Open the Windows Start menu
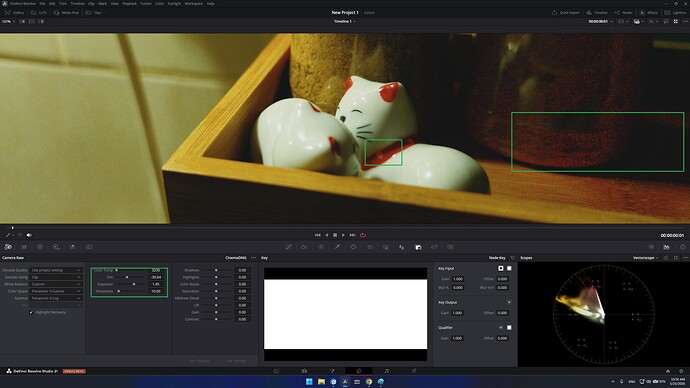 [309, 381]
